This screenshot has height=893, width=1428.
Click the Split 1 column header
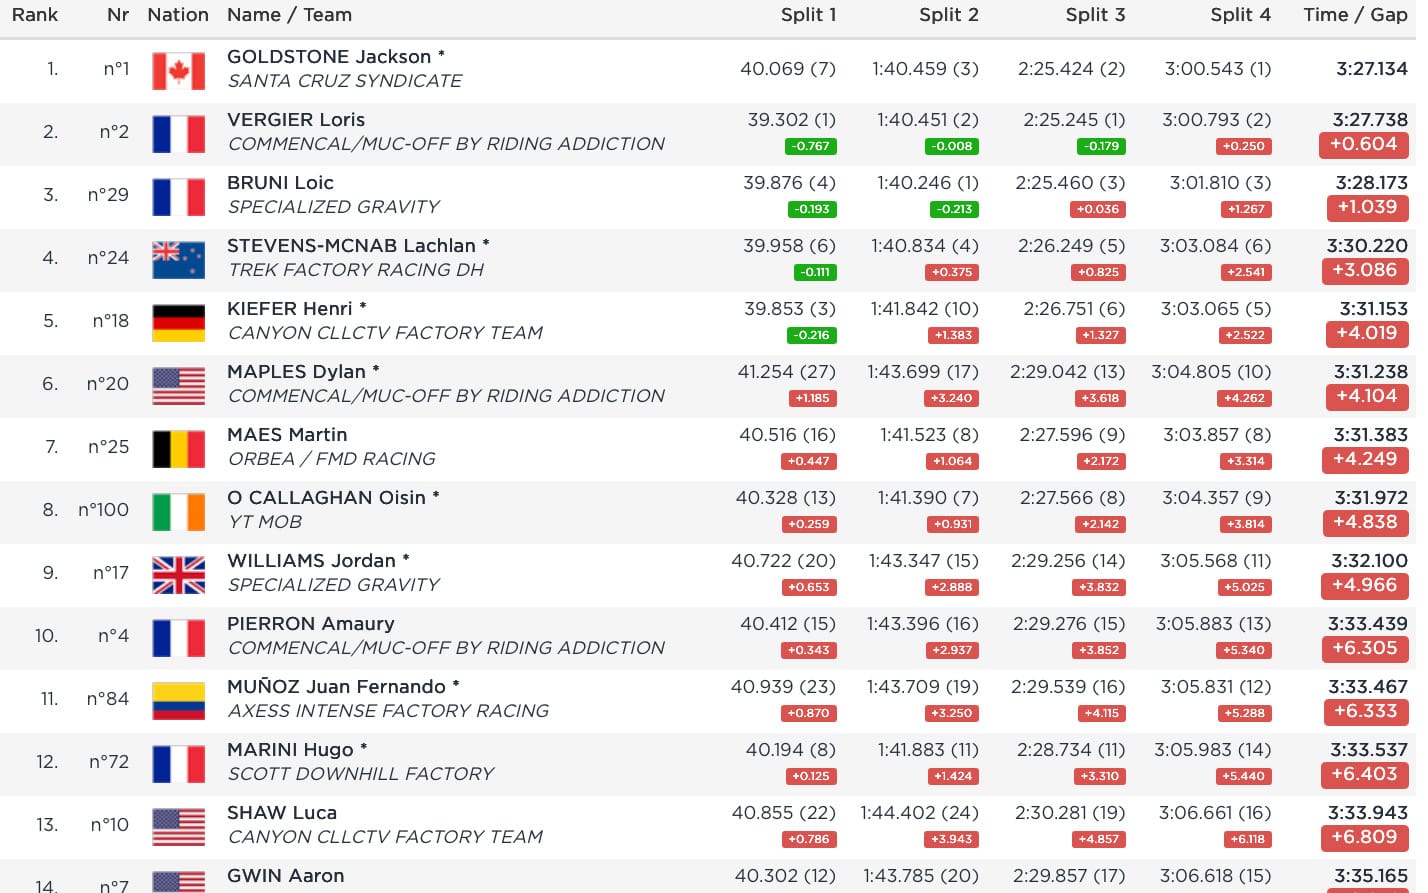808,15
